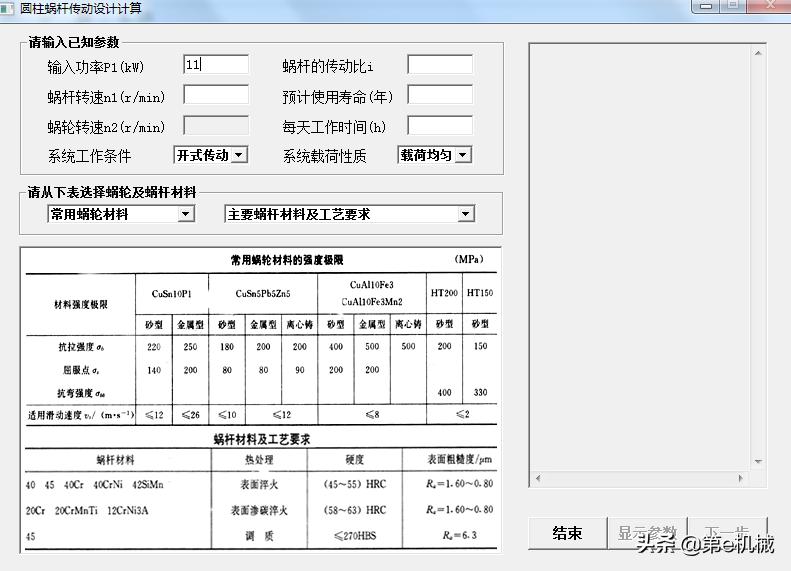Image resolution: width=791 pixels, height=571 pixels.
Task: Click the worm wheel speed n2 field
Action: [x=216, y=126]
